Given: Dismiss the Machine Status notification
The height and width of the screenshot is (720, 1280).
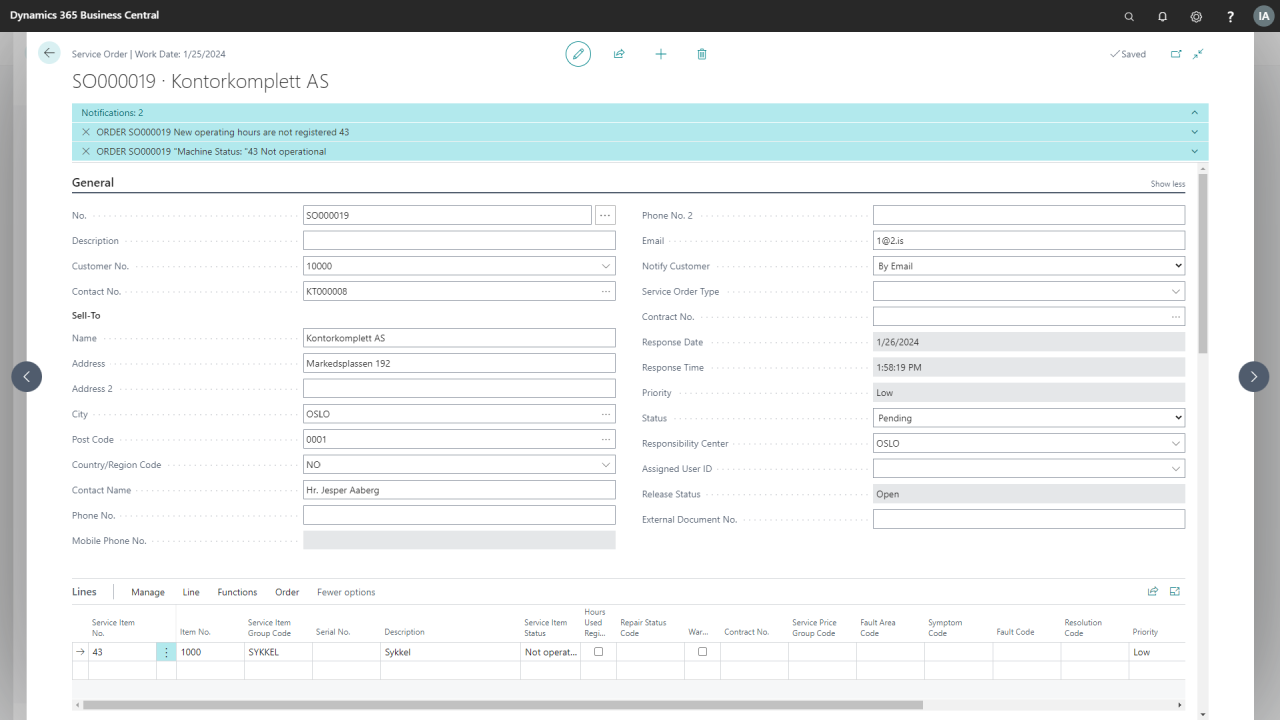Looking at the screenshot, I should coord(86,151).
